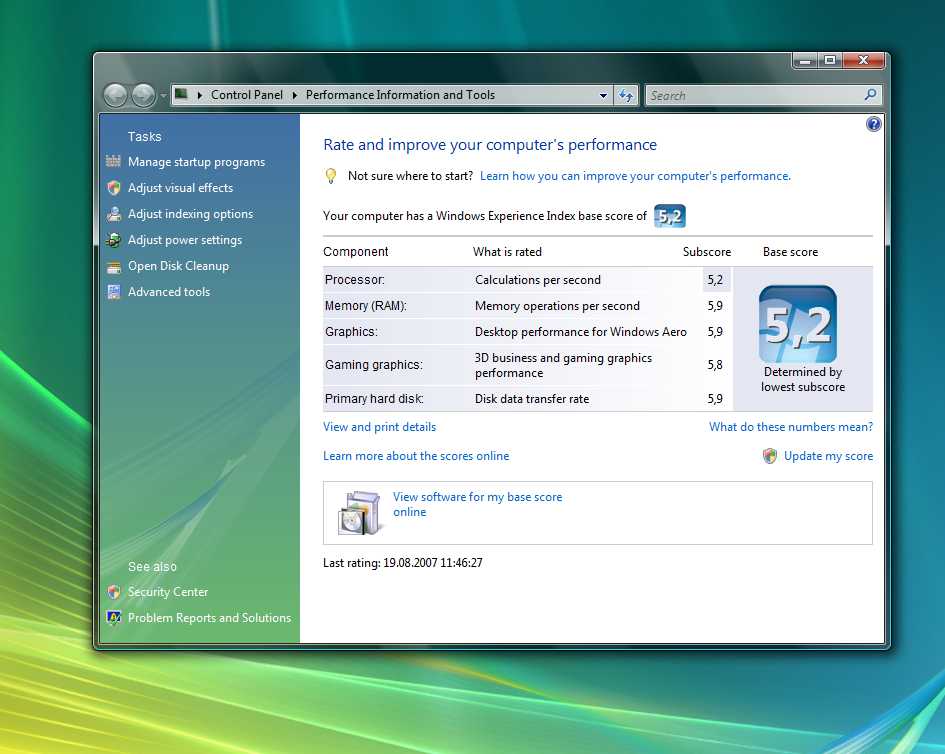Select the Gaming graphics row label
Image resolution: width=945 pixels, height=754 pixels.
pyautogui.click(x=374, y=365)
